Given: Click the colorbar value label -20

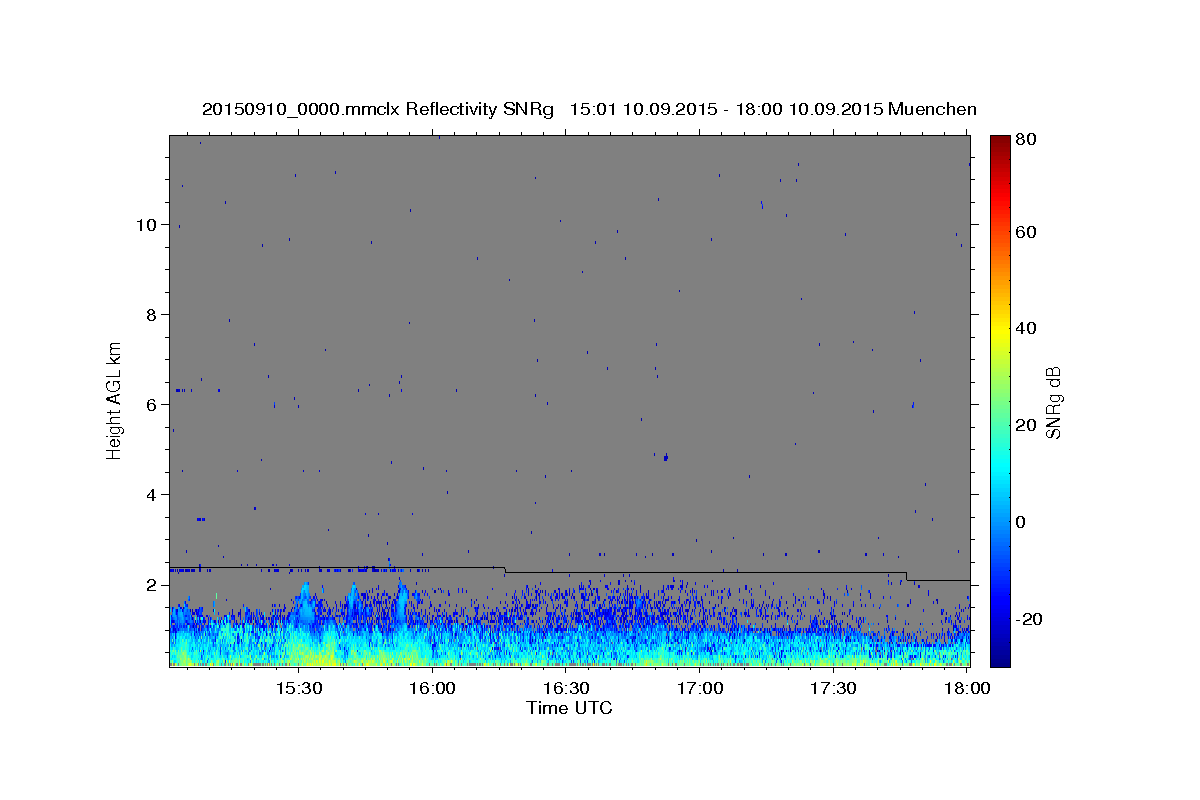Looking at the screenshot, I should 1028,619.
